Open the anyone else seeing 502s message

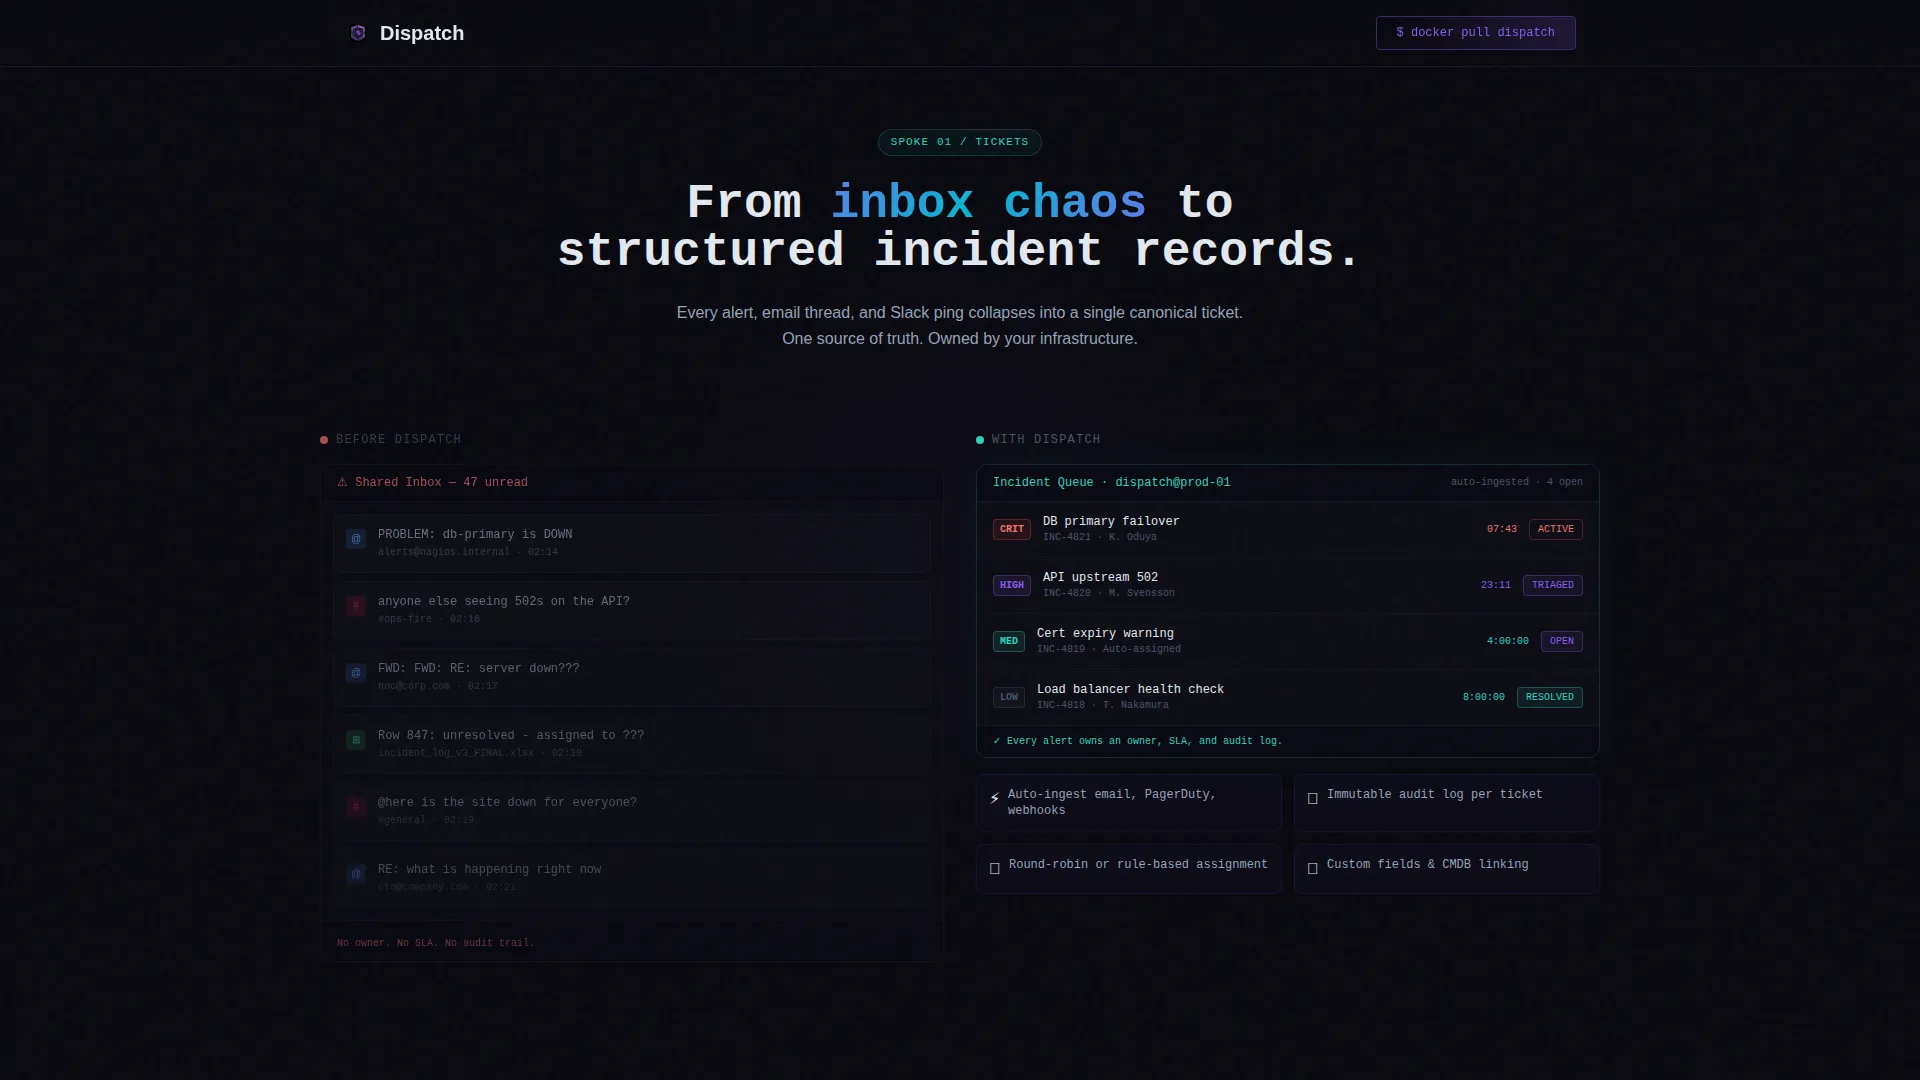tap(632, 610)
